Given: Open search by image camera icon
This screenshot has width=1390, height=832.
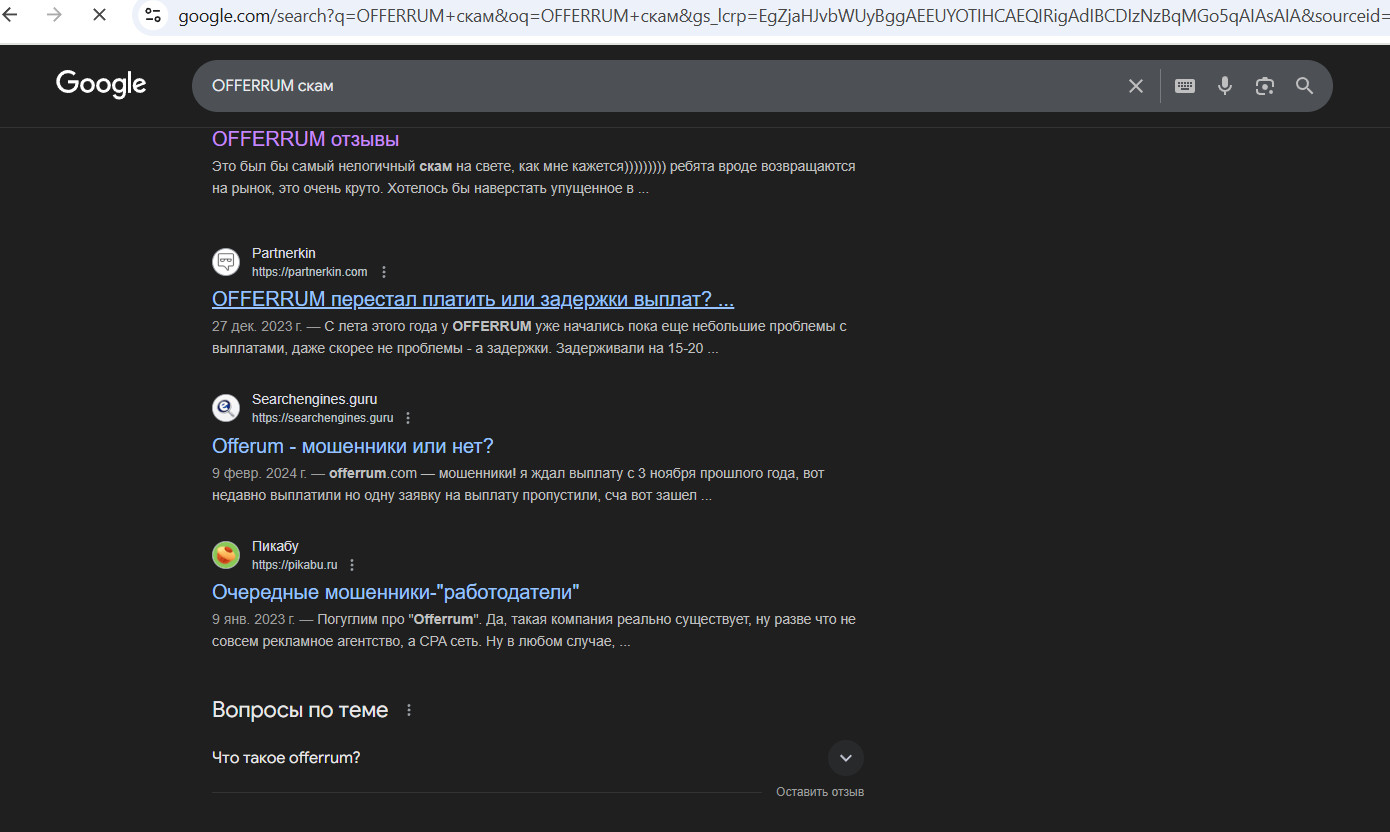Looking at the screenshot, I should tap(1265, 86).
